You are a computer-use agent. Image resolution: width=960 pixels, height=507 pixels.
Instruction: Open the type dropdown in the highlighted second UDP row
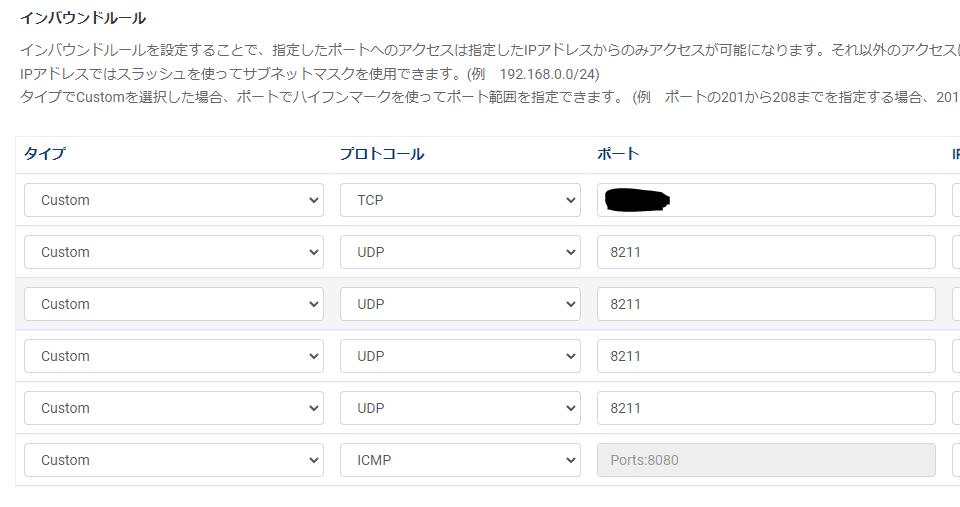click(x=174, y=304)
